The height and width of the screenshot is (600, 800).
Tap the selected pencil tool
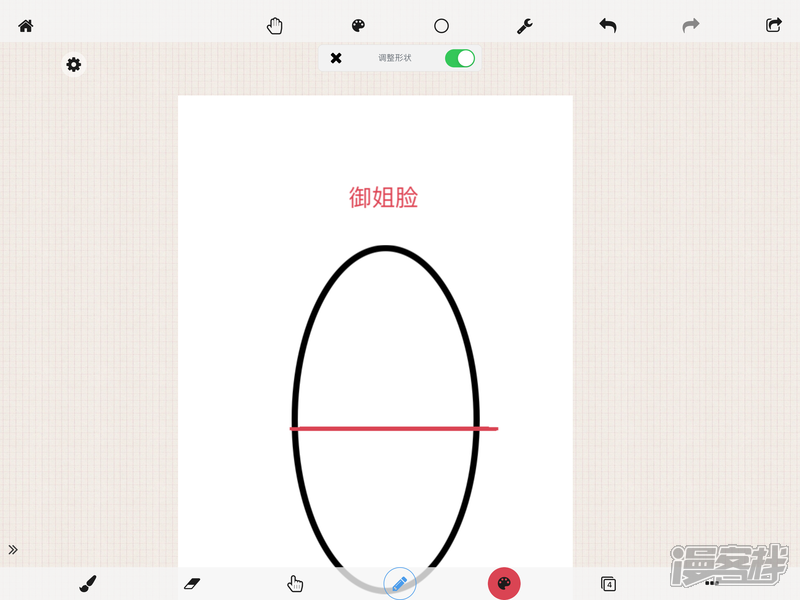(400, 583)
